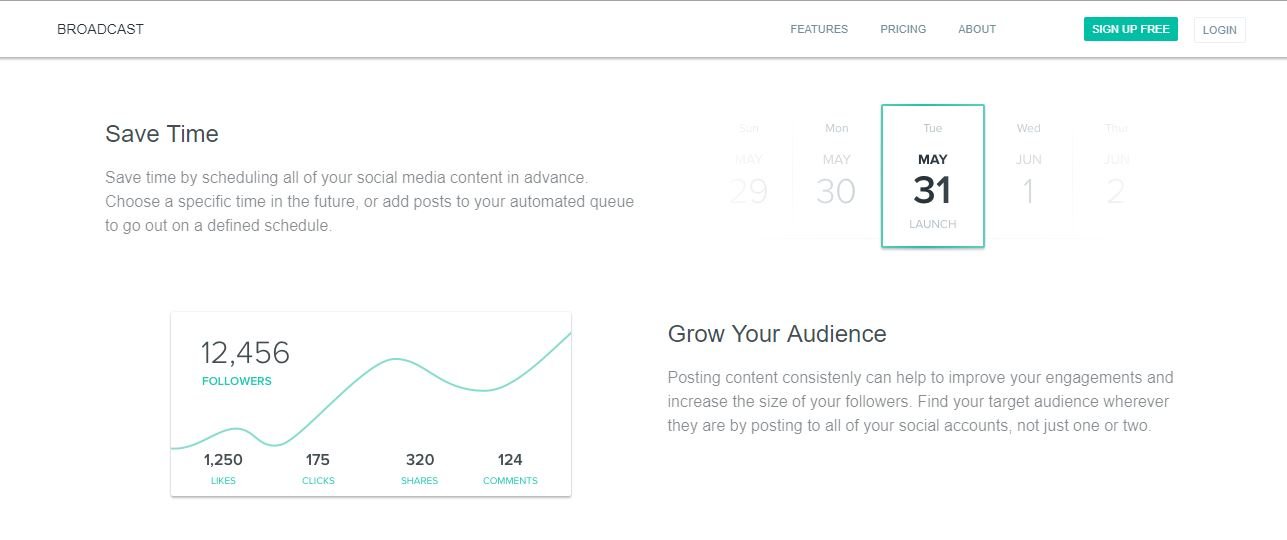
Task: Open the Pricing page link
Action: pos(903,29)
